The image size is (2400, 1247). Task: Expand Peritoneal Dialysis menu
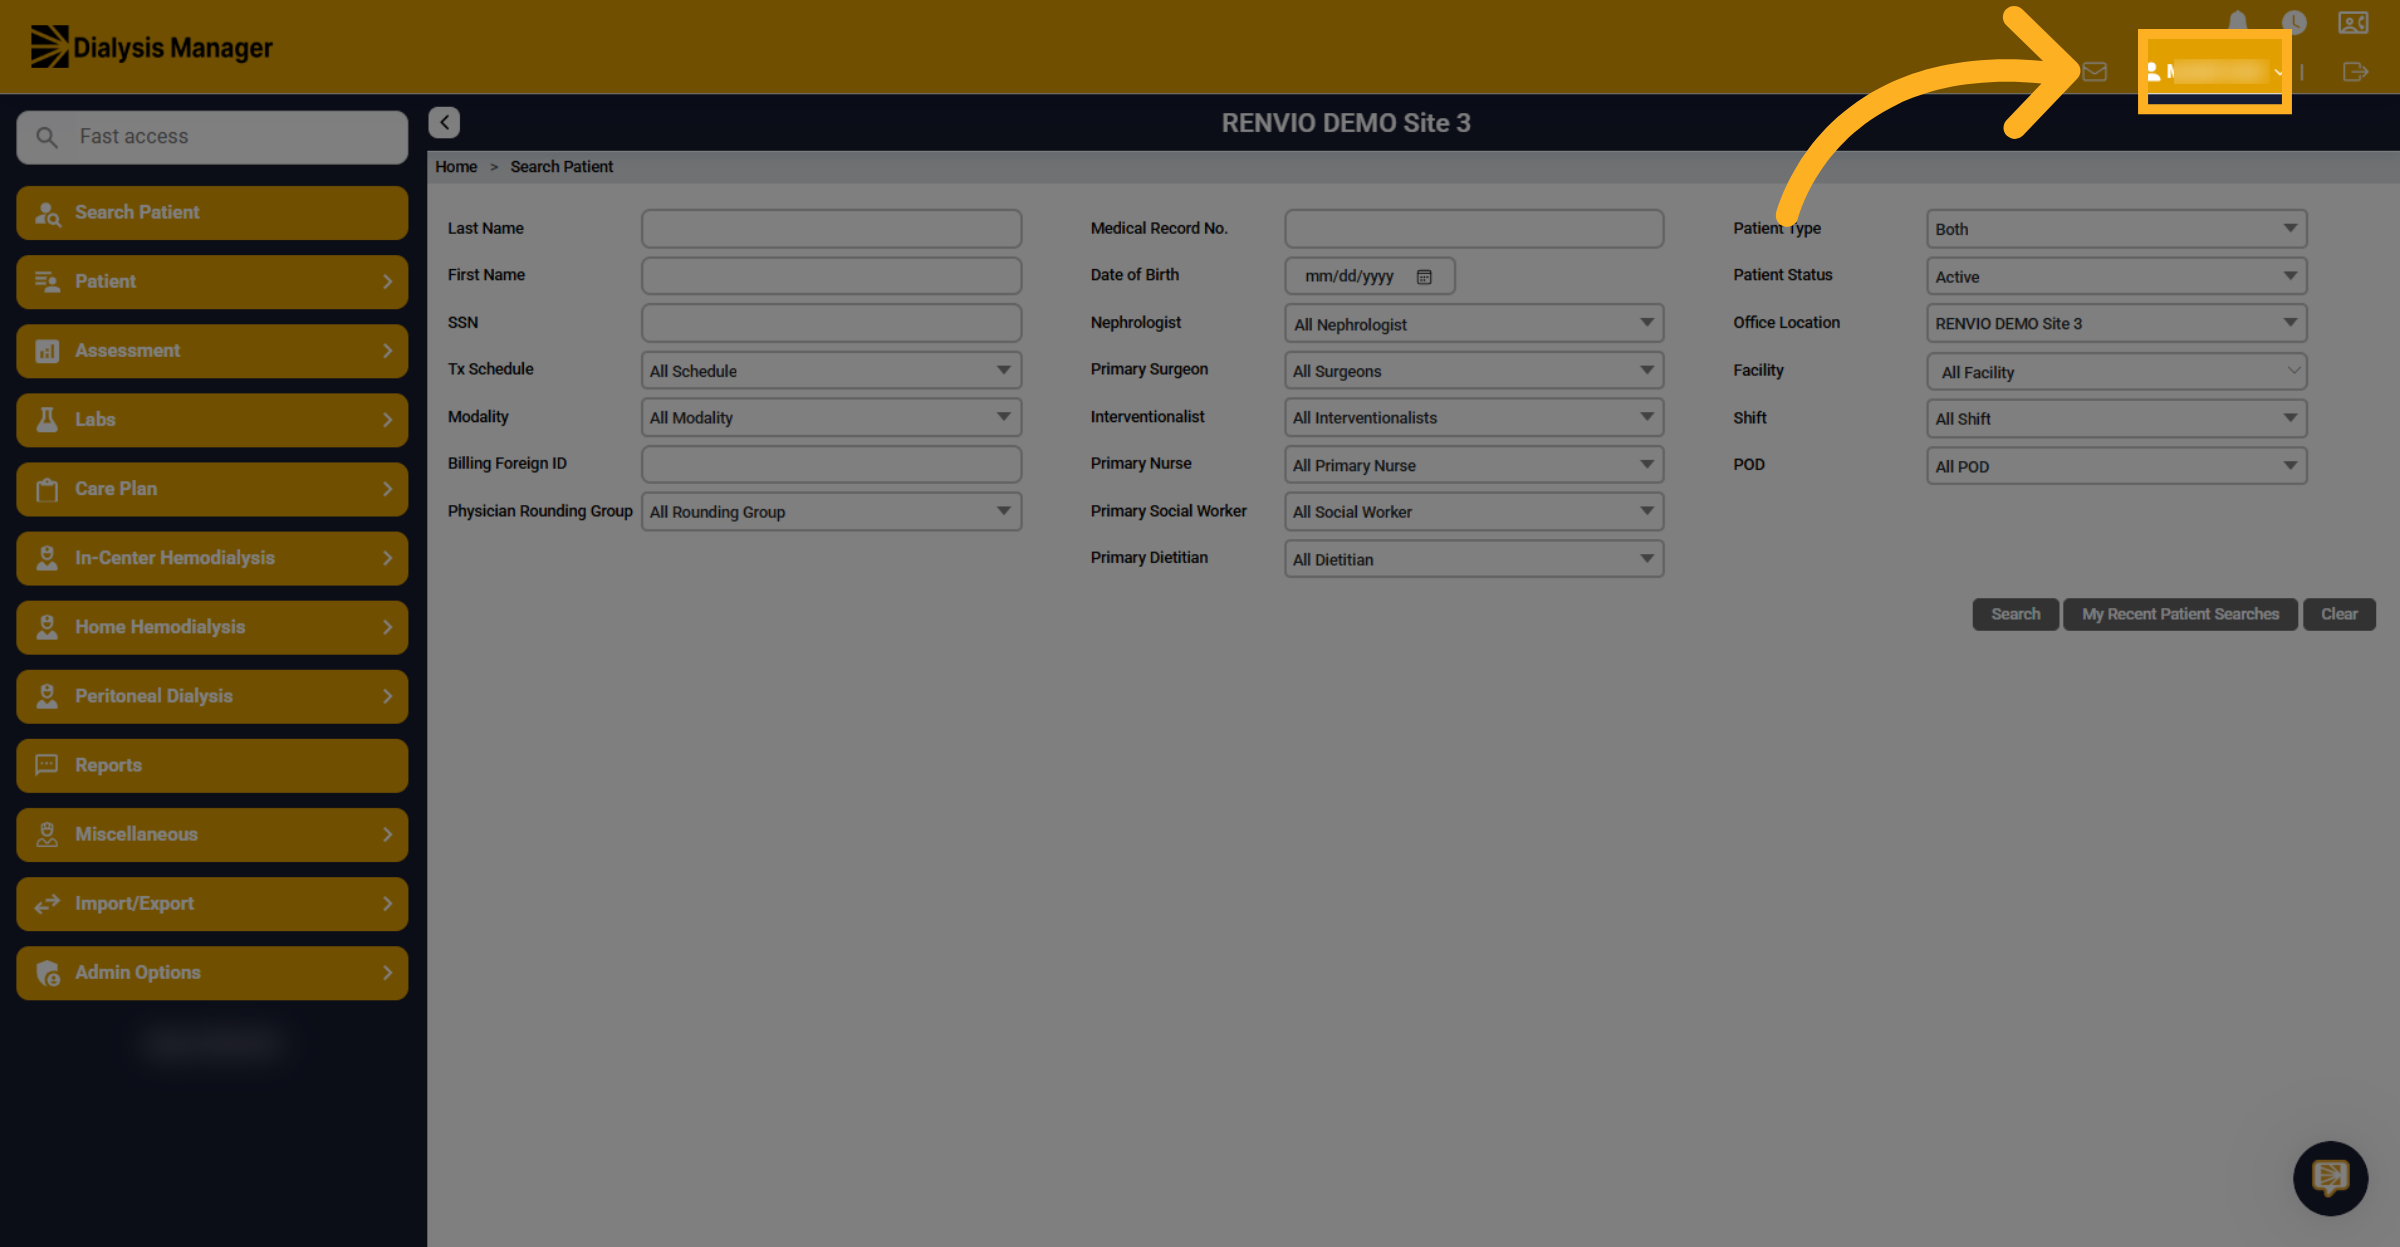tap(212, 696)
